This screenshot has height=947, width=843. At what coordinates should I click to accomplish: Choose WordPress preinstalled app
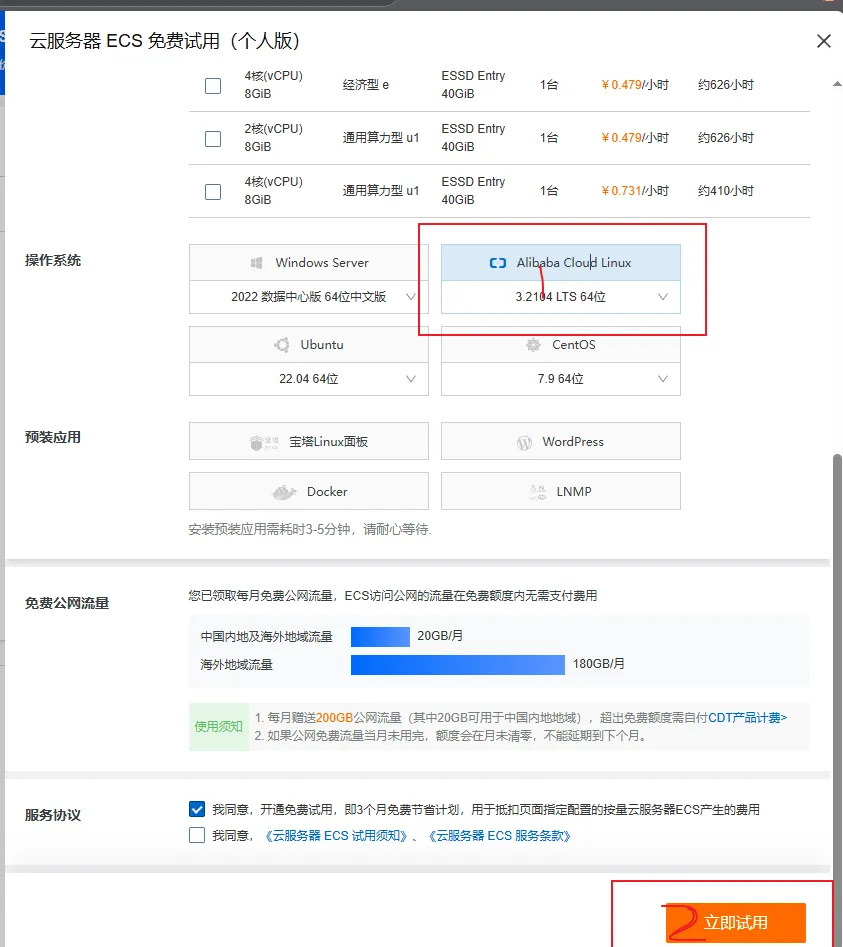(x=560, y=441)
